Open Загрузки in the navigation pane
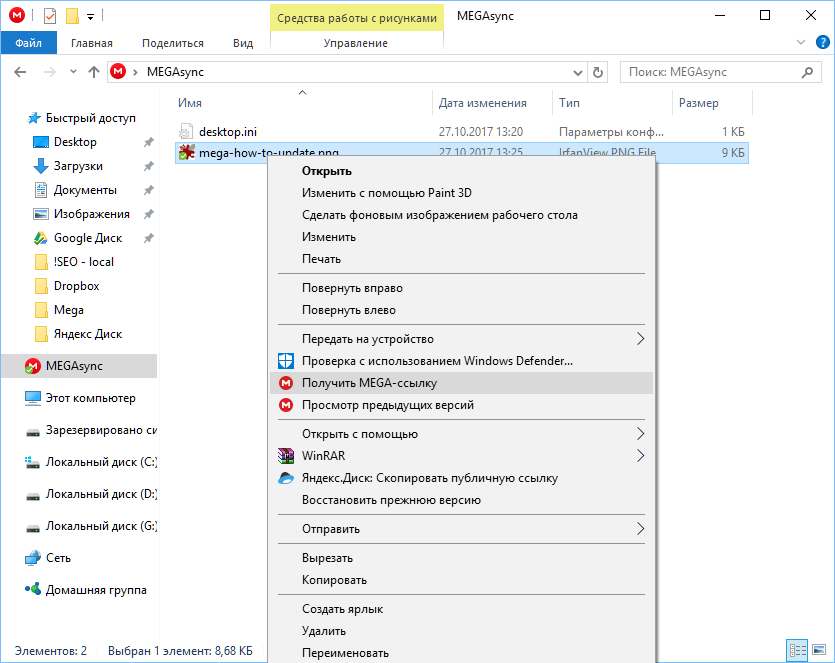The width and height of the screenshot is (835, 663). [78, 166]
